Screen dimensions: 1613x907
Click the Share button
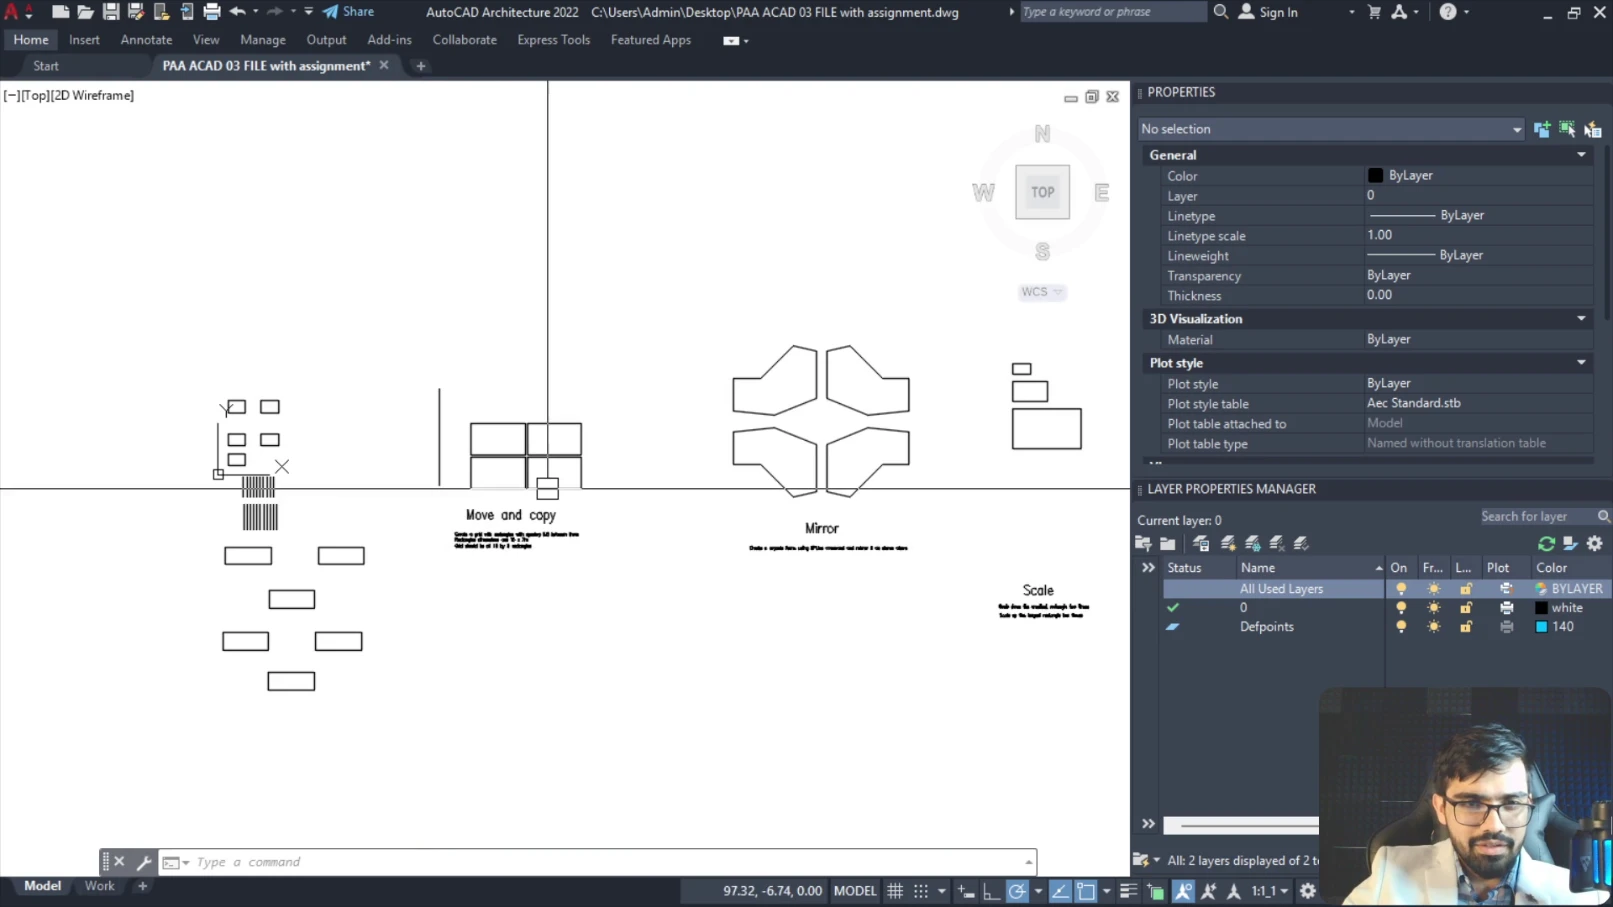(348, 12)
